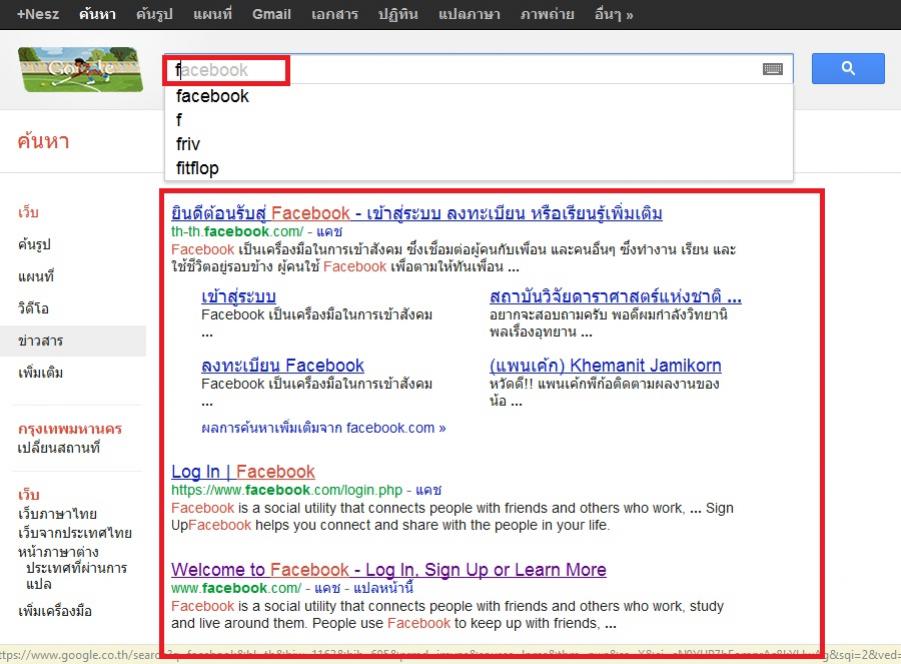Select the 'friv' autocomplete suggestion
The image size is (901, 664).
478,144
